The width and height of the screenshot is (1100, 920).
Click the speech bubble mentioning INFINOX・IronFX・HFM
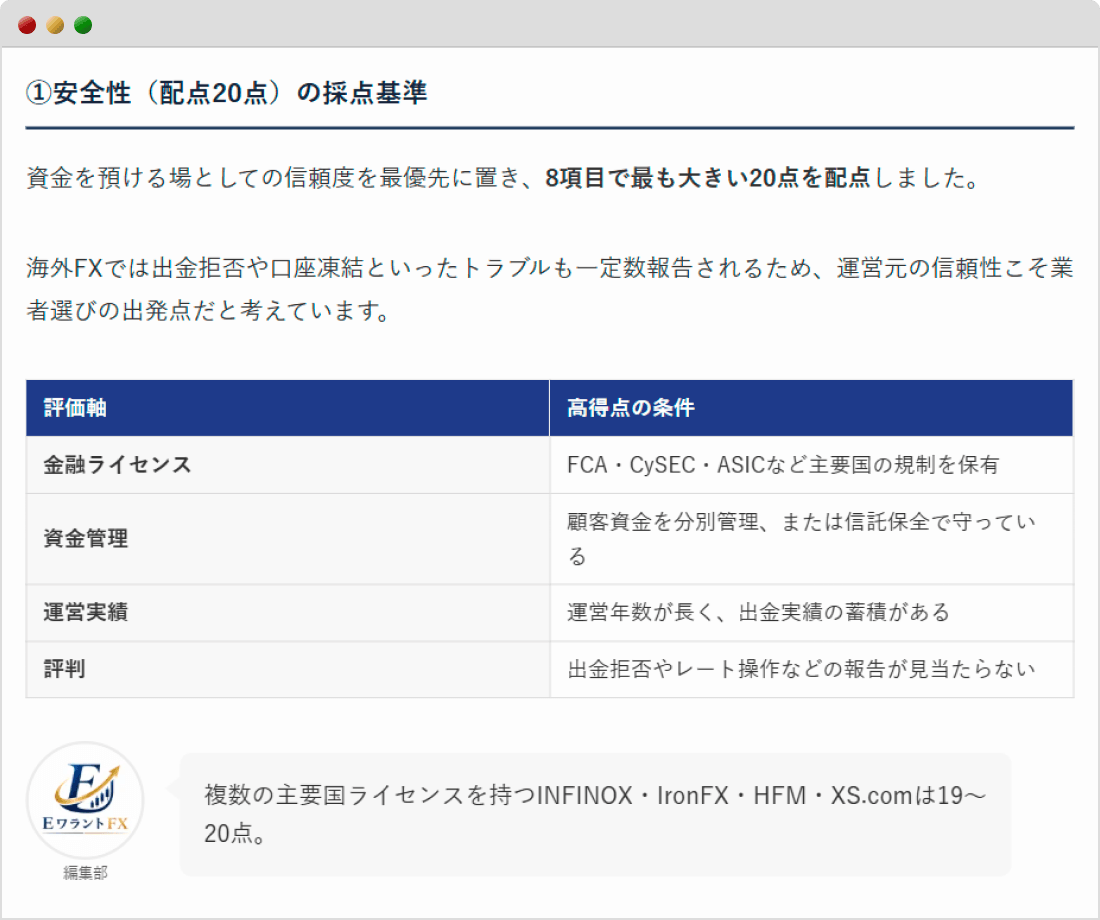tap(595, 815)
